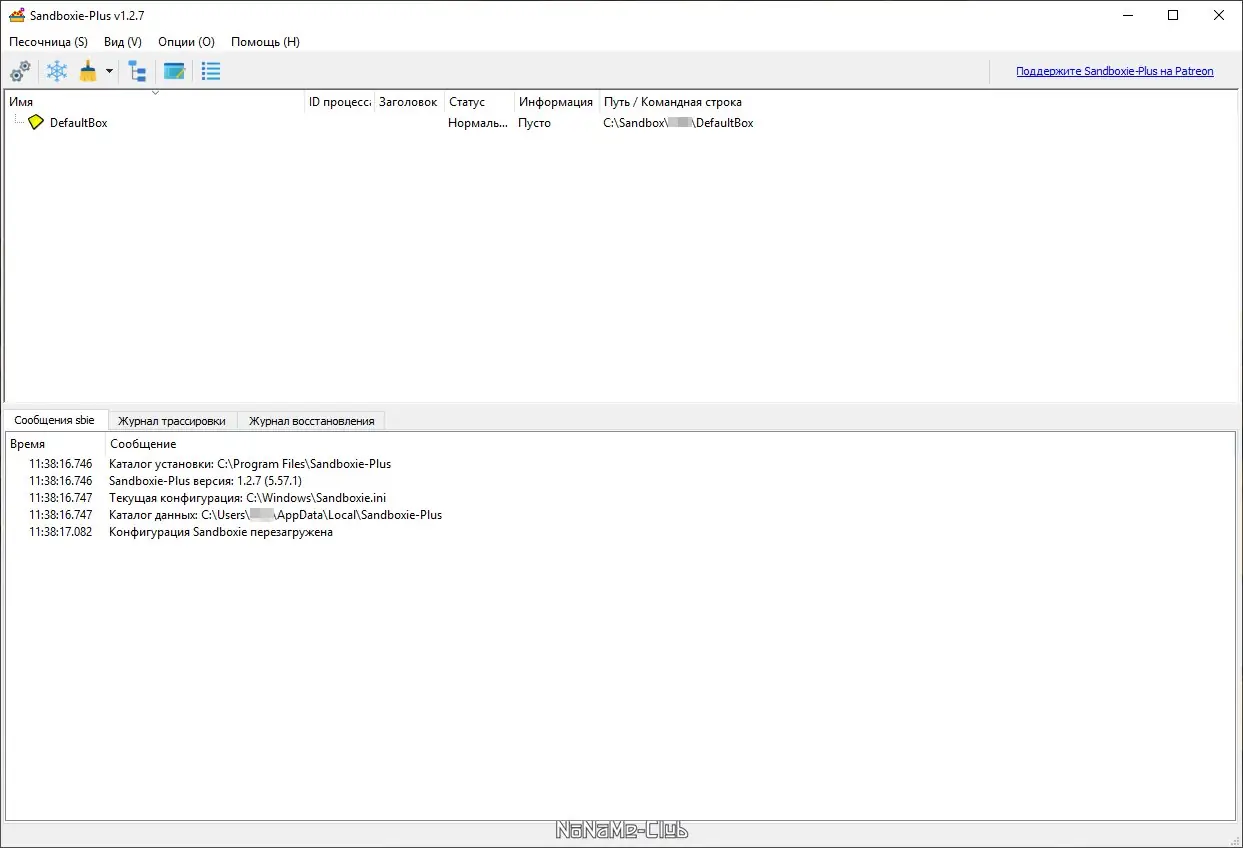
Task: Sort by Заголовок column header
Action: click(410, 102)
